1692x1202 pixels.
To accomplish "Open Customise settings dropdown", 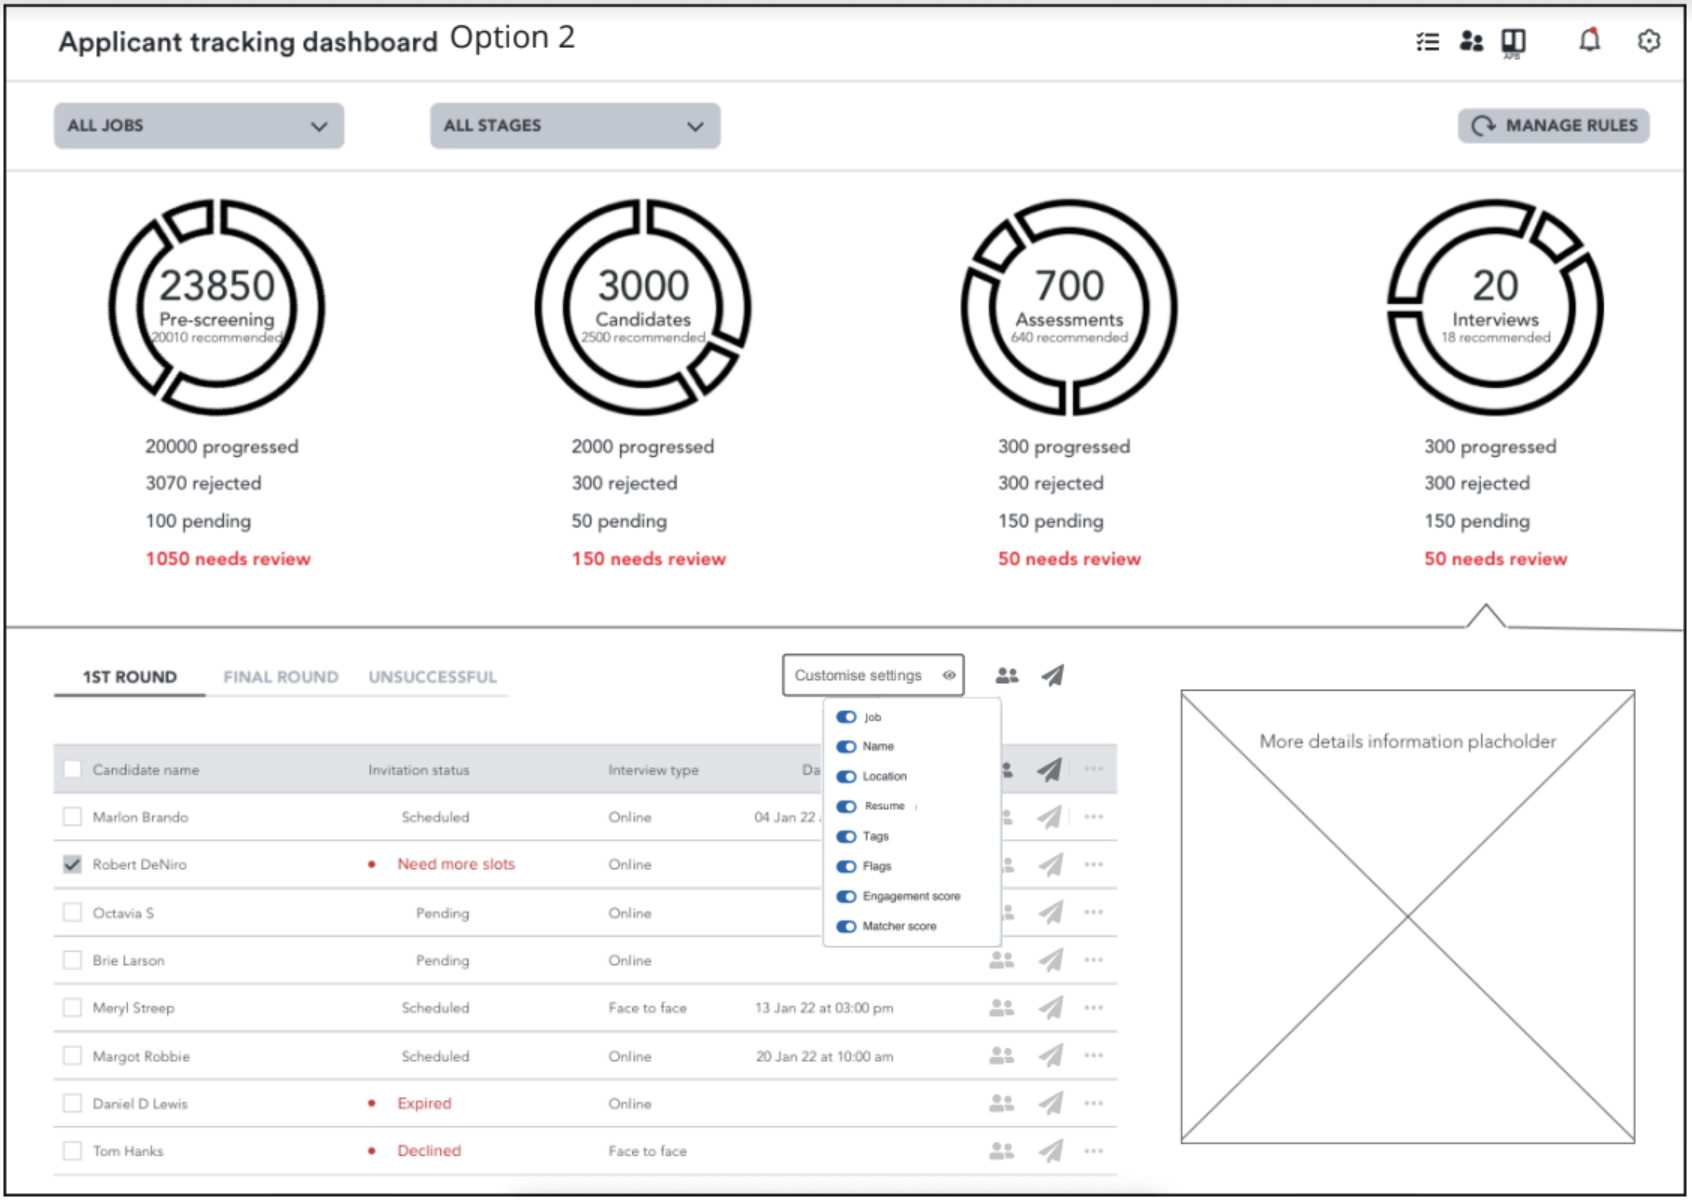I will click(873, 675).
